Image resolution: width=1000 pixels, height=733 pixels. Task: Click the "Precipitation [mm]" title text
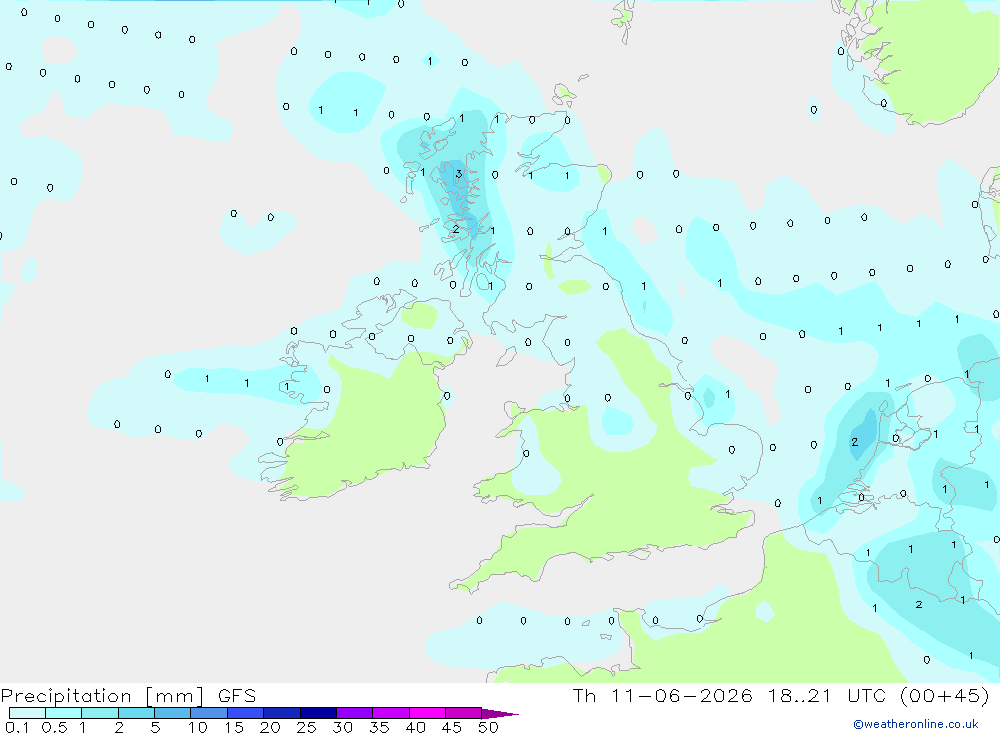102,696
